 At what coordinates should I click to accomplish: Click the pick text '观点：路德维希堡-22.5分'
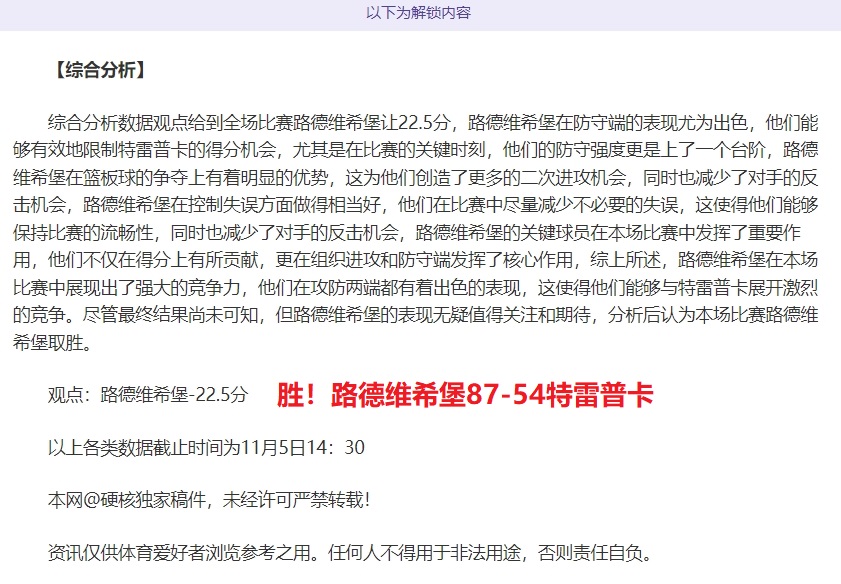[148, 395]
